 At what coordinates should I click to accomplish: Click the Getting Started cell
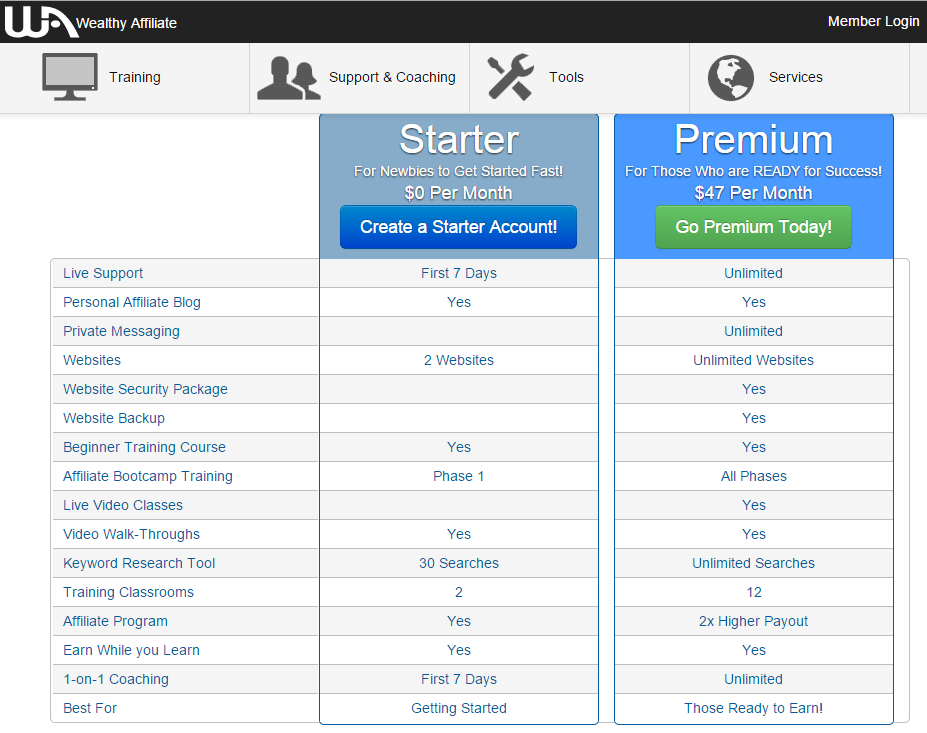point(459,708)
